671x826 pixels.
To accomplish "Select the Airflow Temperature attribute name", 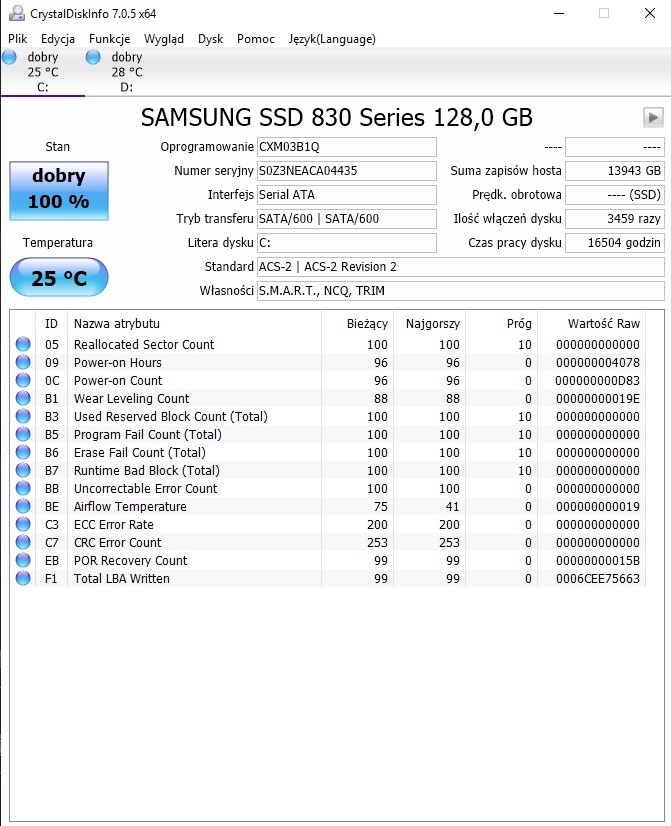I will (130, 506).
